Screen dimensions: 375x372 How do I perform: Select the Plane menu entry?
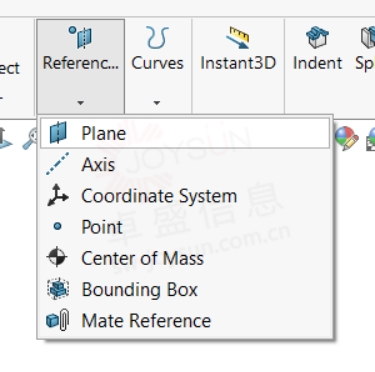[185, 133]
